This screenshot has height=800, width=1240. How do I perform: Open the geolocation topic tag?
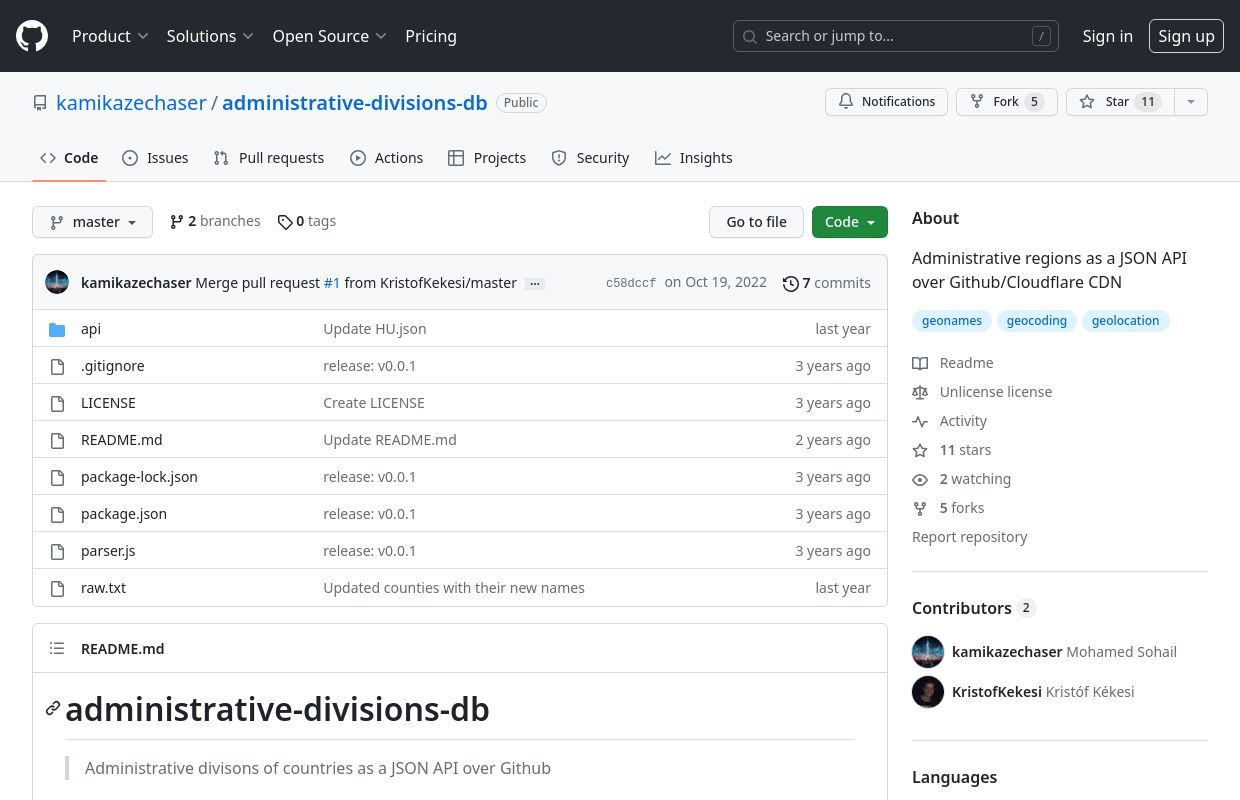(x=1125, y=321)
